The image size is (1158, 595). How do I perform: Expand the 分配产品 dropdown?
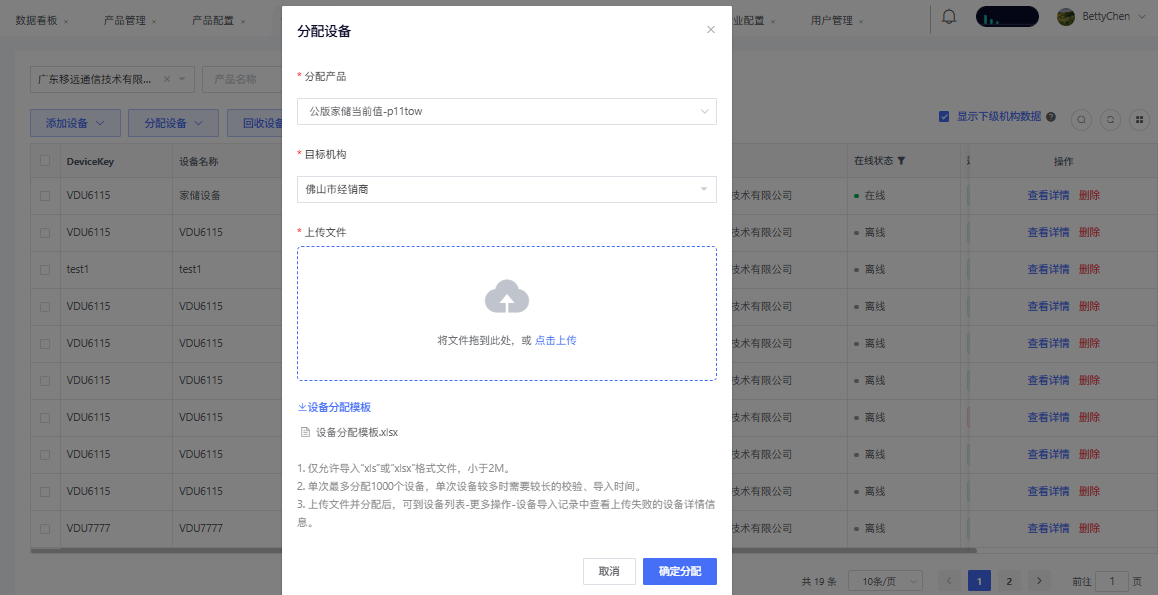coord(506,112)
